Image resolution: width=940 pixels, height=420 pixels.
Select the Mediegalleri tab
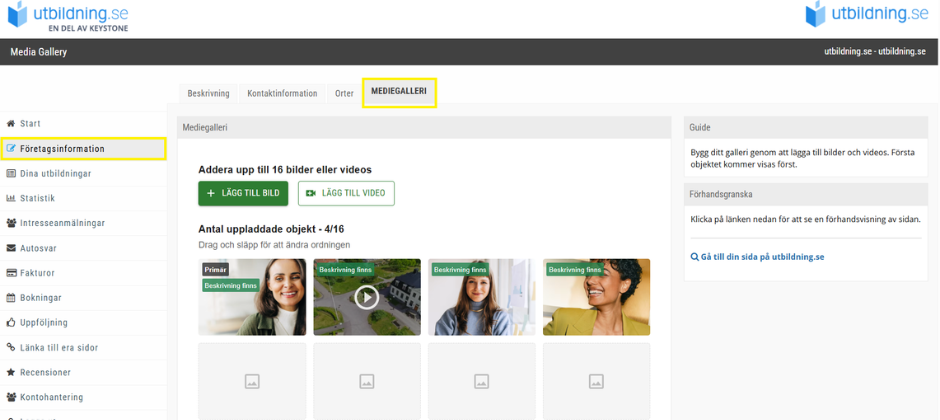[x=399, y=92]
